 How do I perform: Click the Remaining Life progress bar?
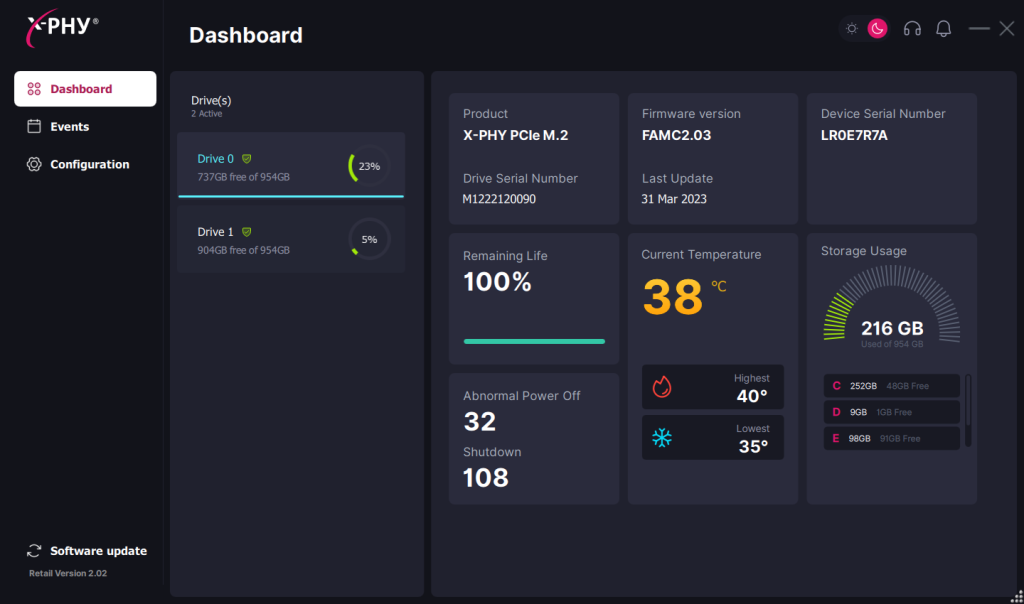(534, 341)
